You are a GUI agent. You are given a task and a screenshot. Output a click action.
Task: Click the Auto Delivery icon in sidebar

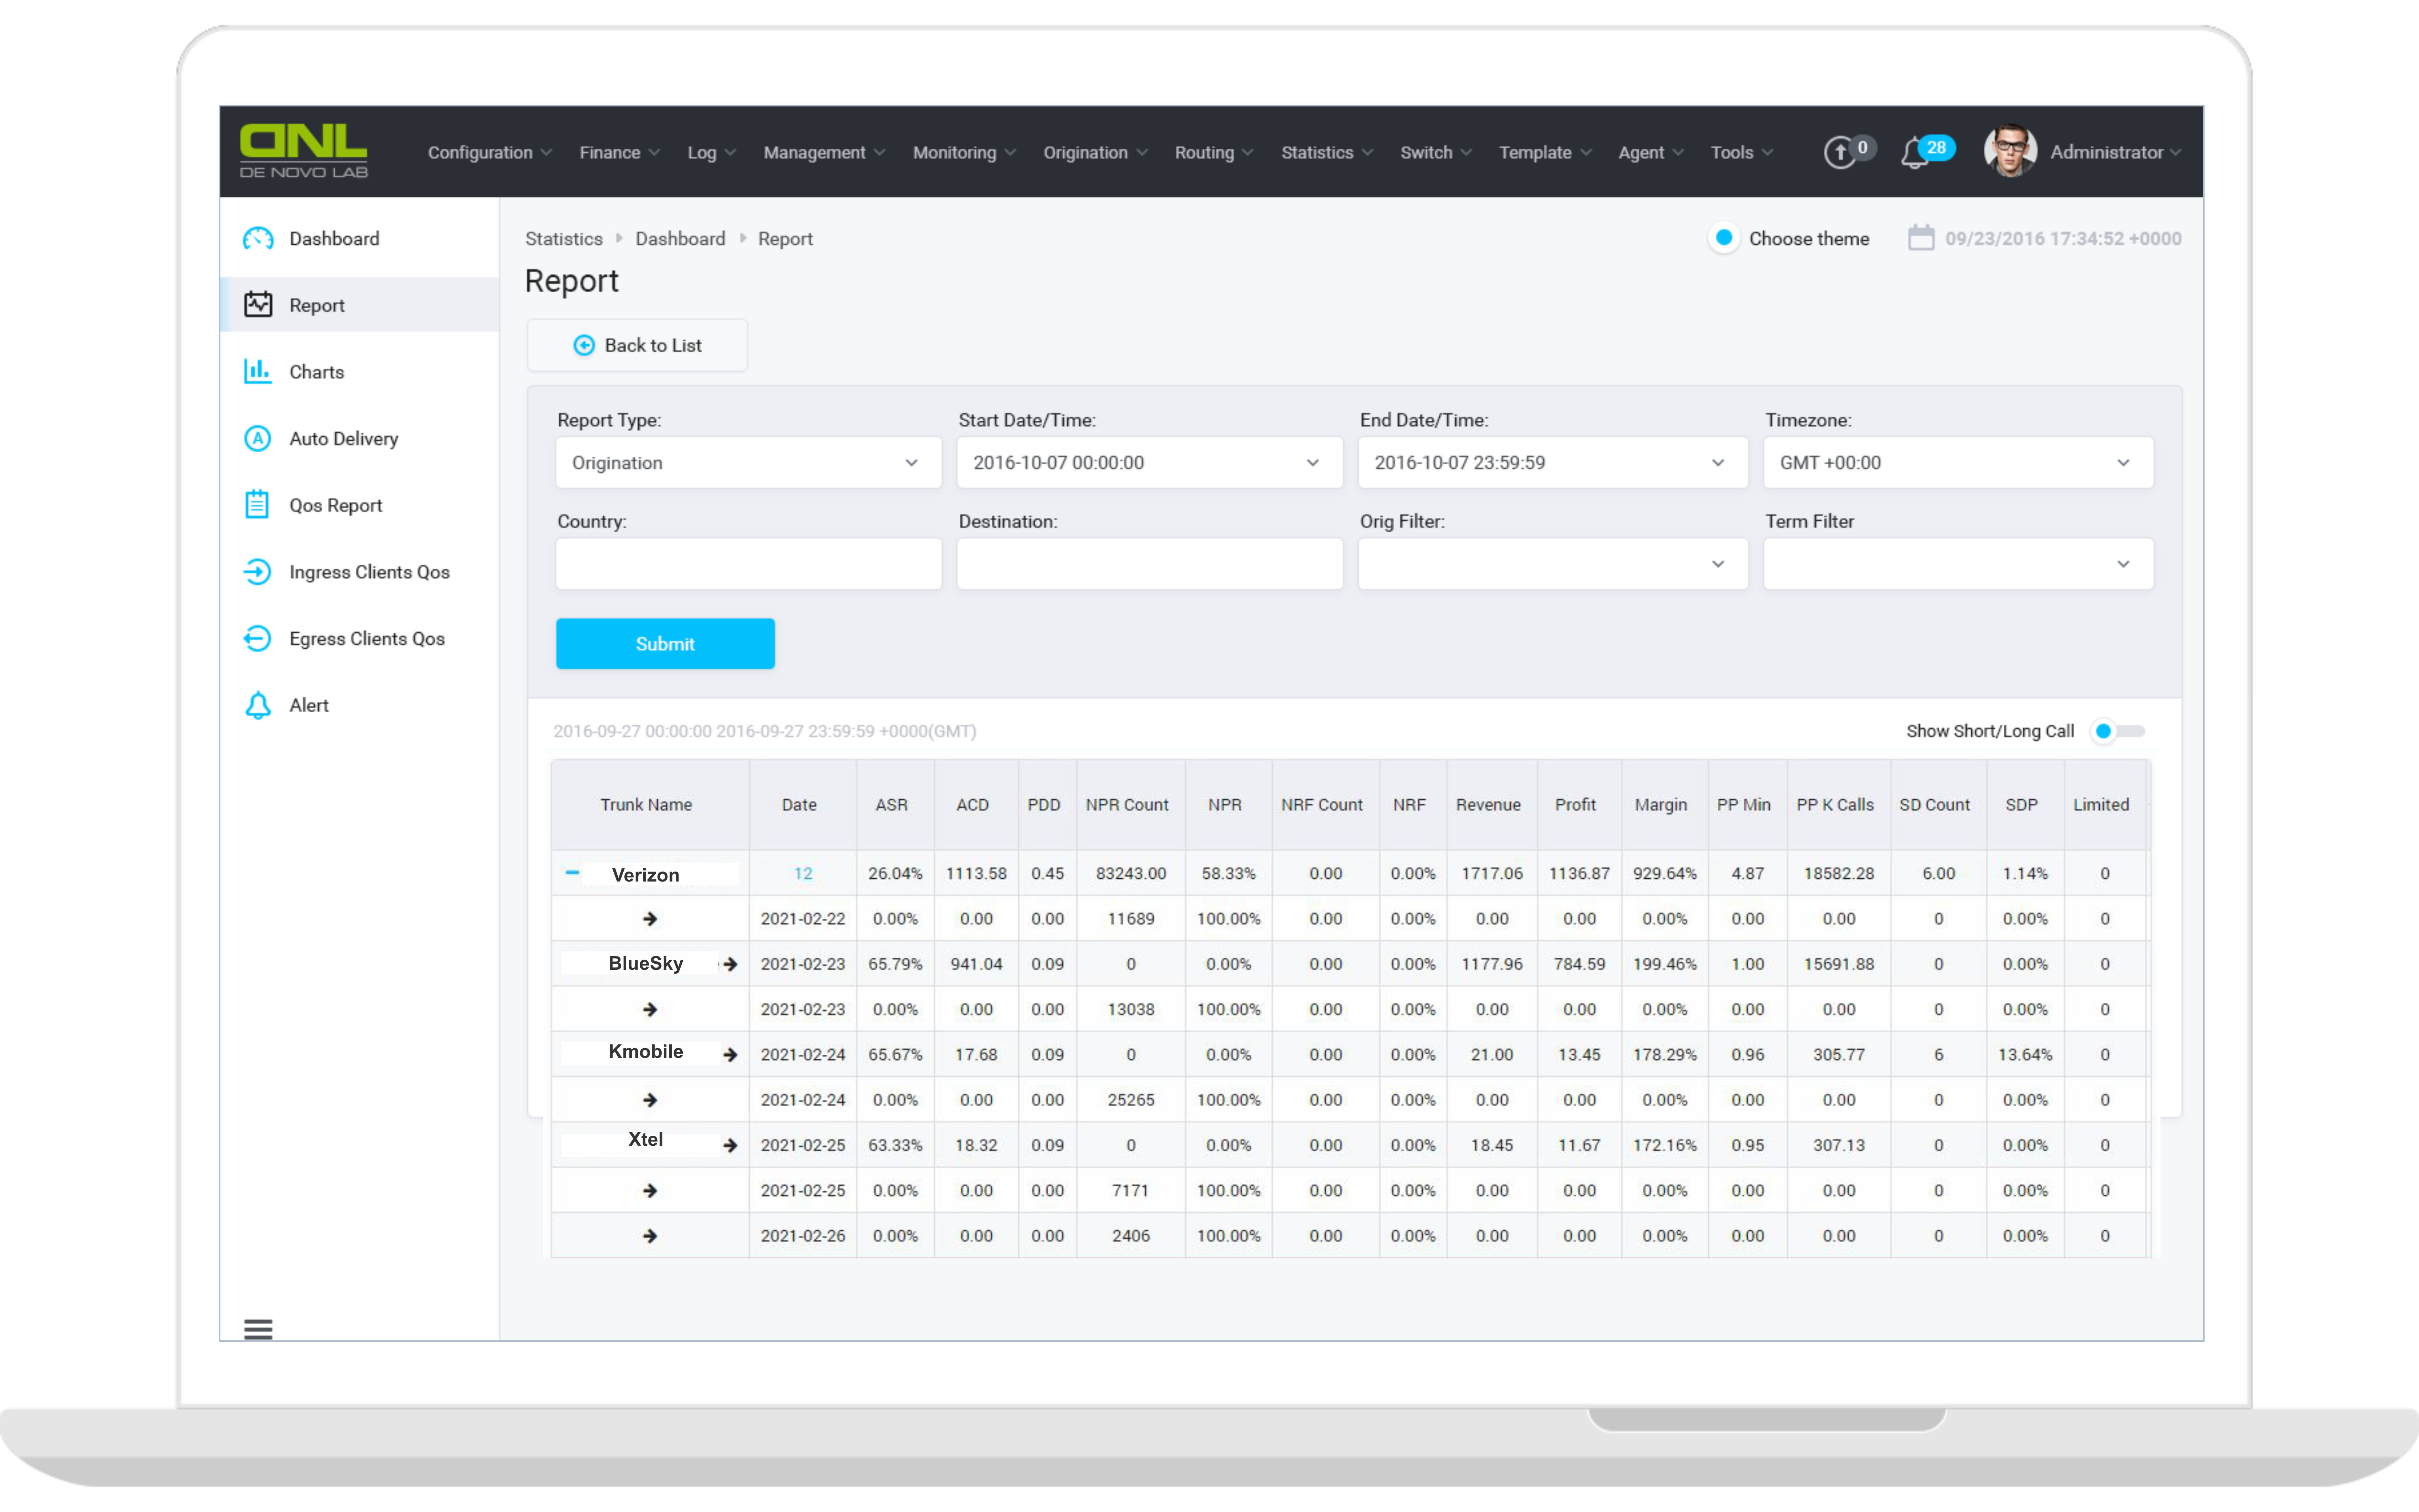tap(258, 438)
